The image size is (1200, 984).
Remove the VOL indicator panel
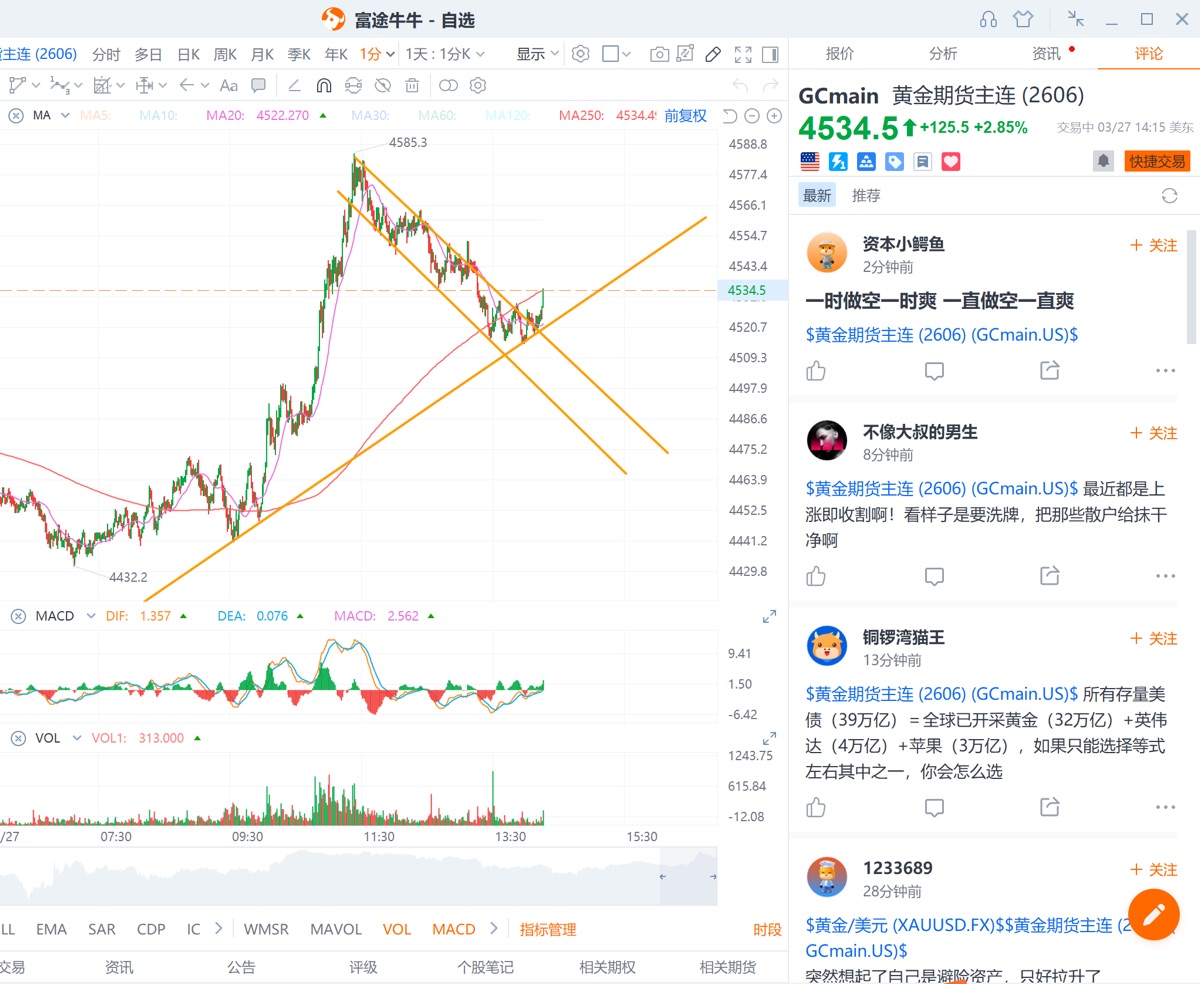pos(17,738)
